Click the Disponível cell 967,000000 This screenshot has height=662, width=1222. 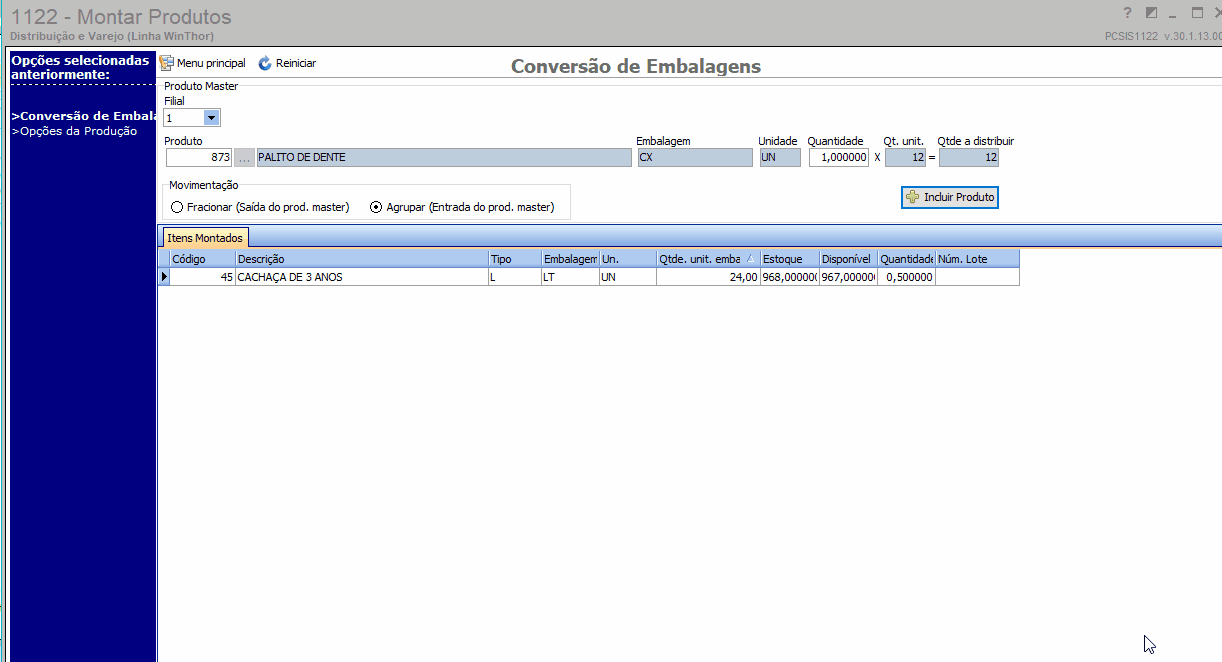(x=848, y=277)
